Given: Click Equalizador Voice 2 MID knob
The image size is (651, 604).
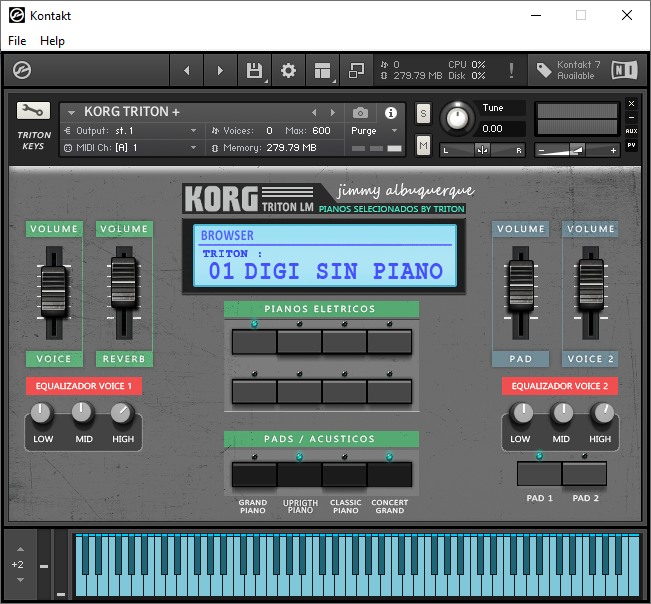Looking at the screenshot, I should (562, 413).
